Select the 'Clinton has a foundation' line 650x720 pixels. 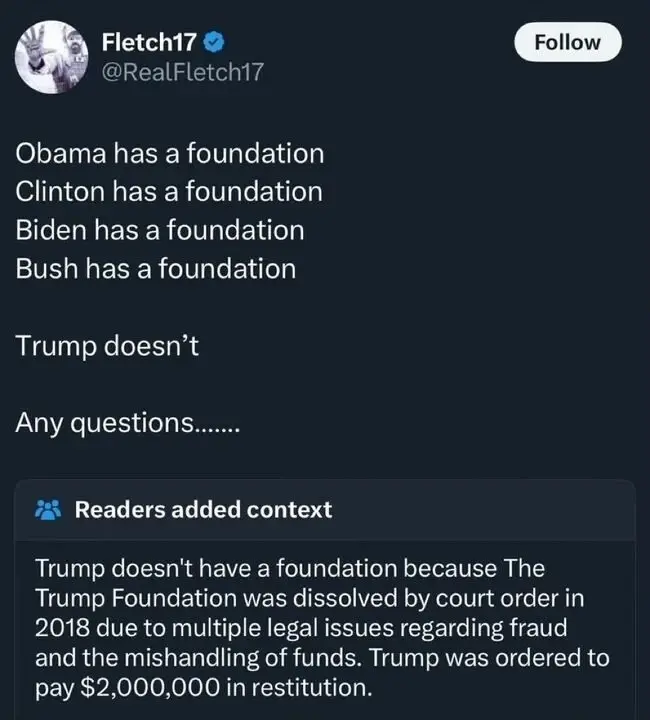(x=169, y=191)
